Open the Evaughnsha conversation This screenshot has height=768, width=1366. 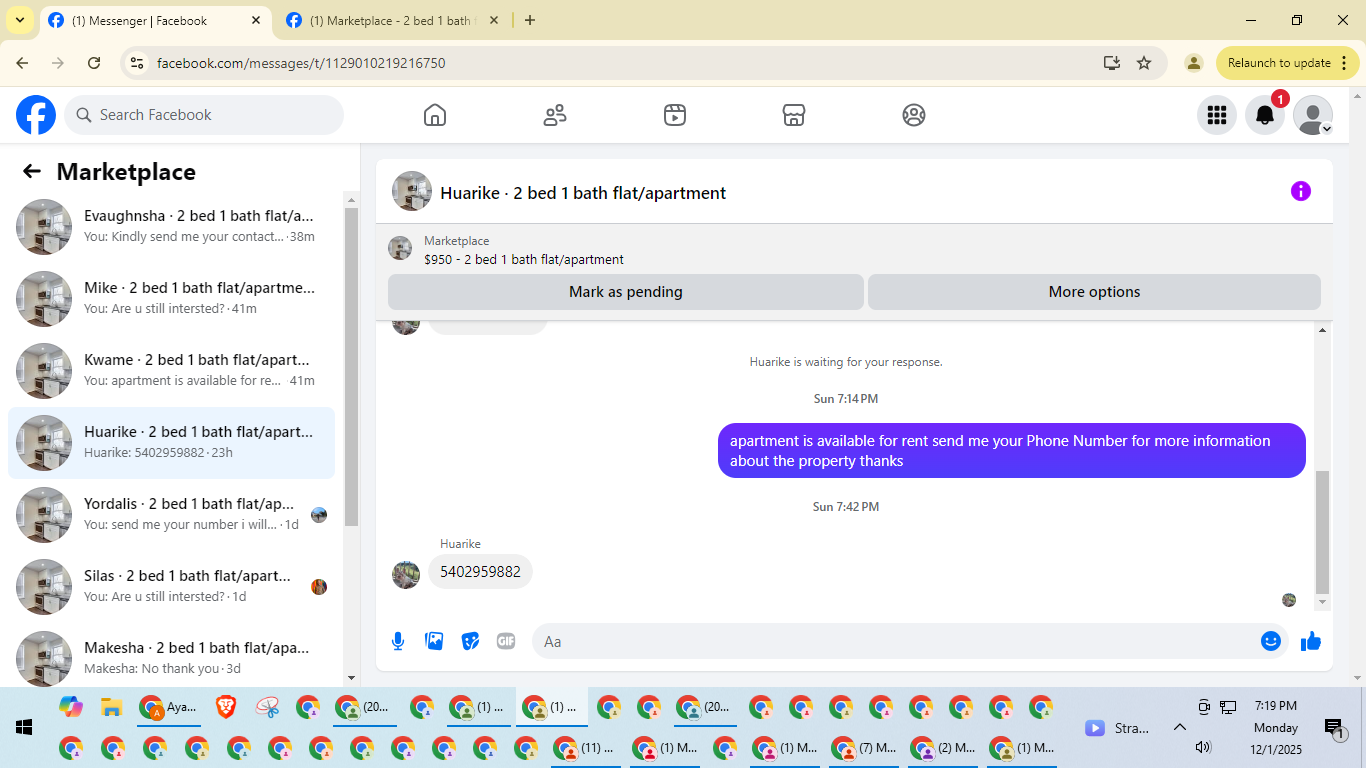171,227
